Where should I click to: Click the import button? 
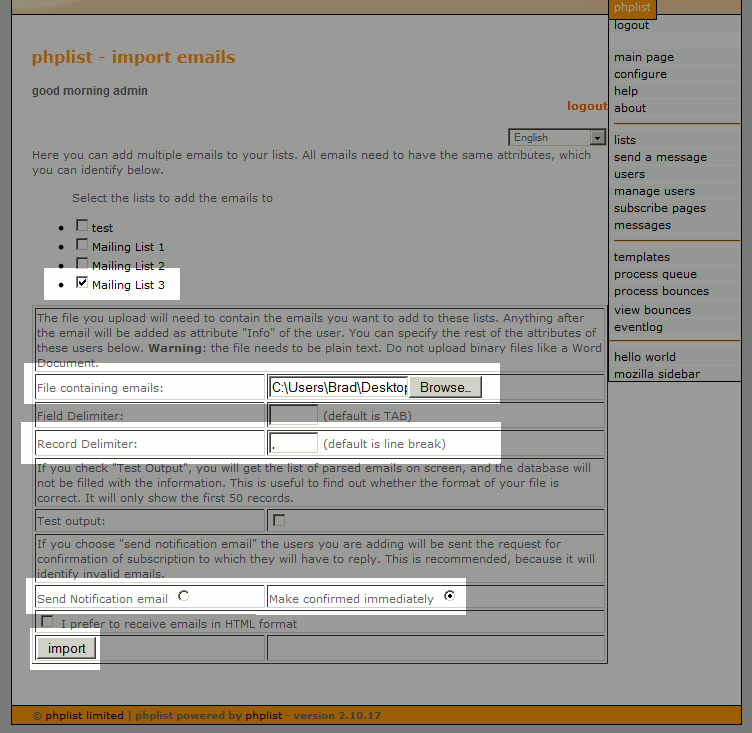[66, 649]
